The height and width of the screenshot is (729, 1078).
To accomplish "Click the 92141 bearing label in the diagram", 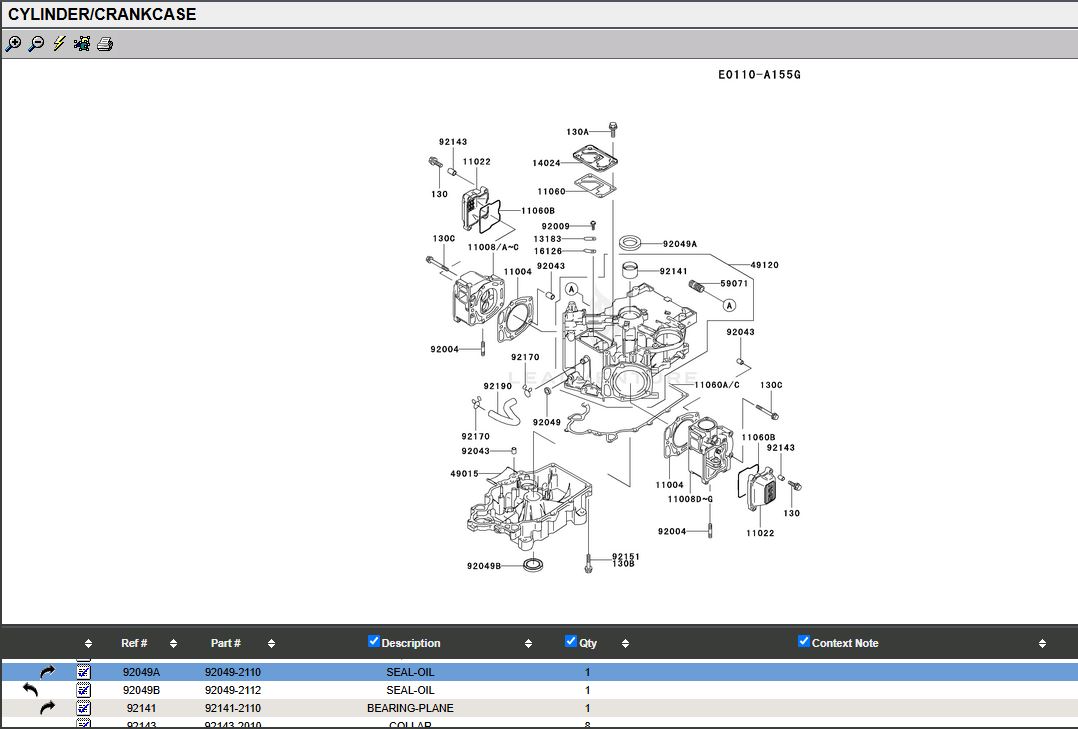I will 673,272.
